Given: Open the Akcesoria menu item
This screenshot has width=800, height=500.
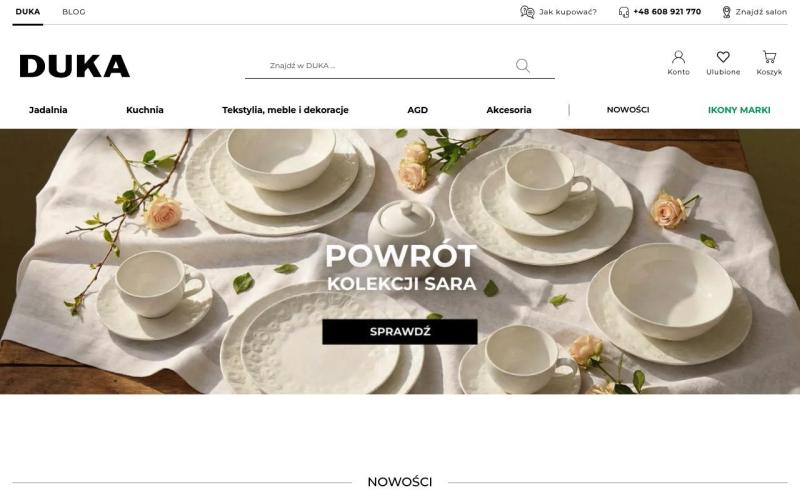Looking at the screenshot, I should click(509, 110).
